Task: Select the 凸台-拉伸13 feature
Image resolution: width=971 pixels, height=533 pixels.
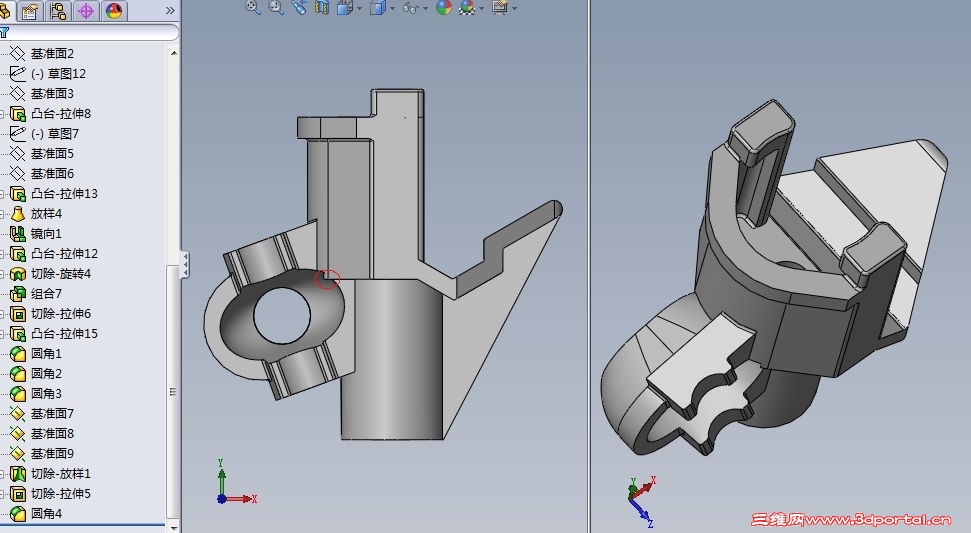Action: [64, 194]
